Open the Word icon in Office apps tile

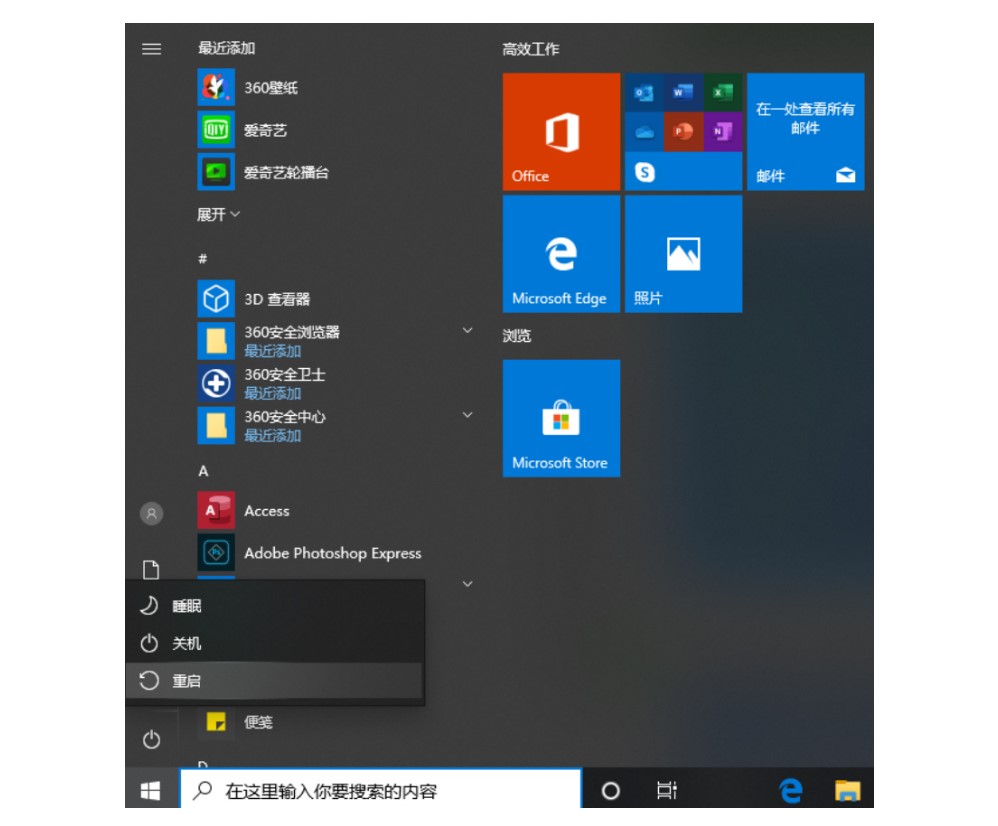(x=683, y=93)
